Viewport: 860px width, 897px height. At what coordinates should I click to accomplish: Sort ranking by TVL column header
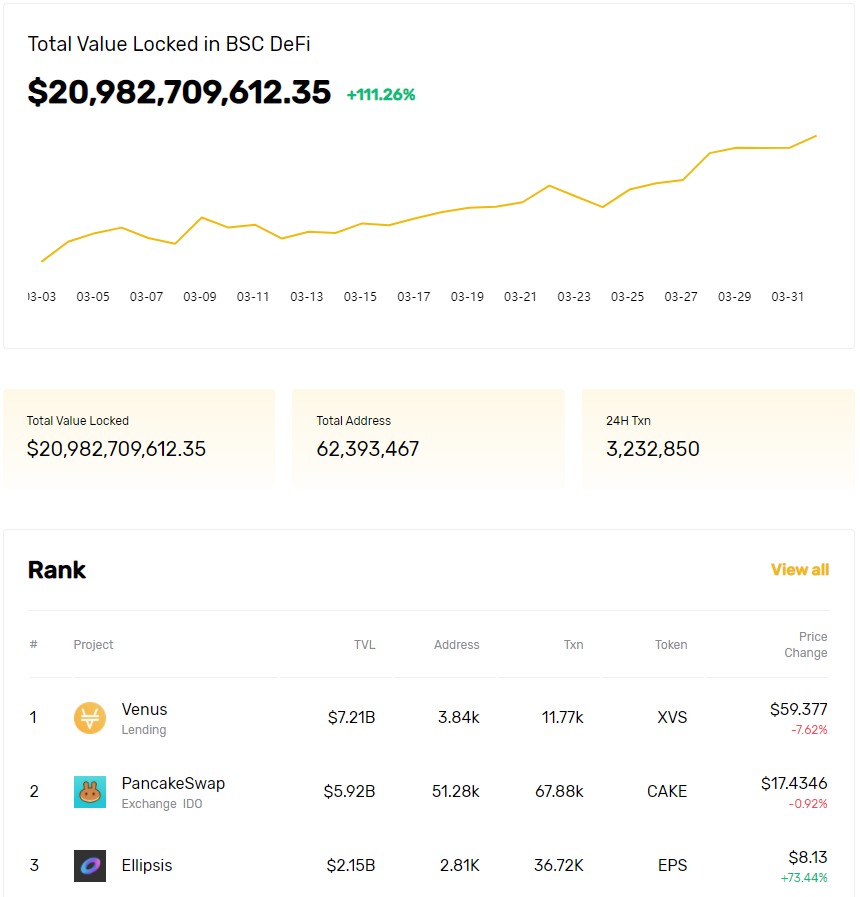point(364,645)
